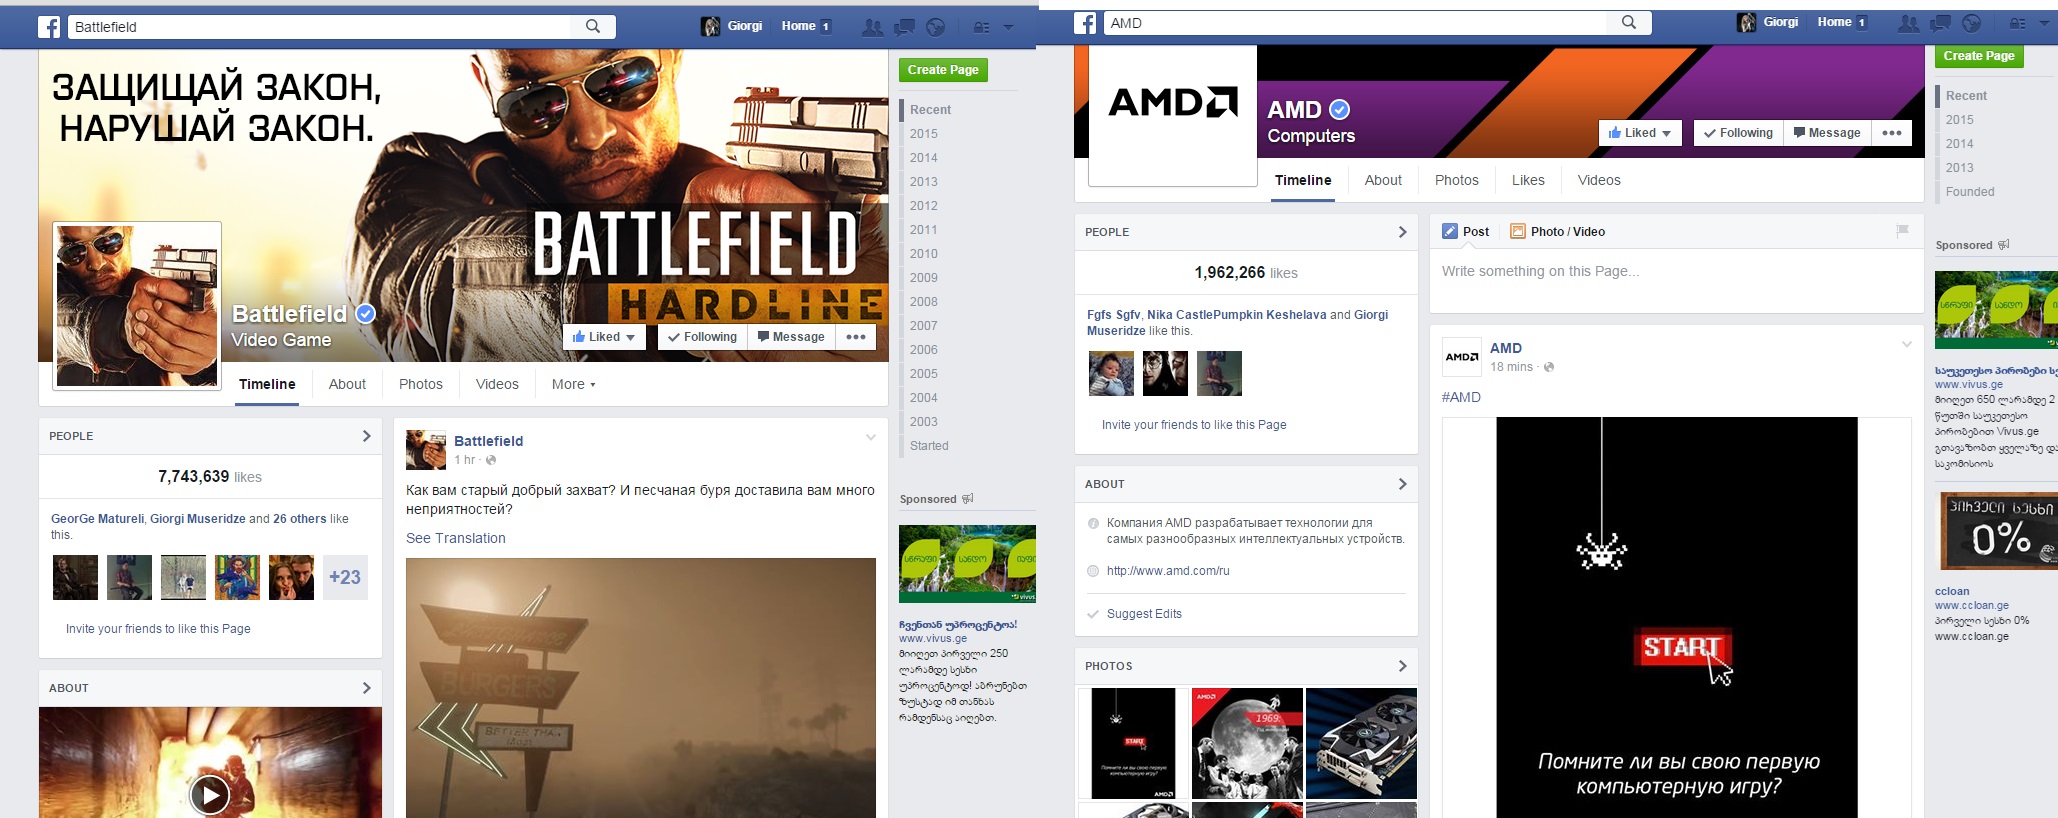Select Photo / Video option in AMD composer

point(1557,231)
